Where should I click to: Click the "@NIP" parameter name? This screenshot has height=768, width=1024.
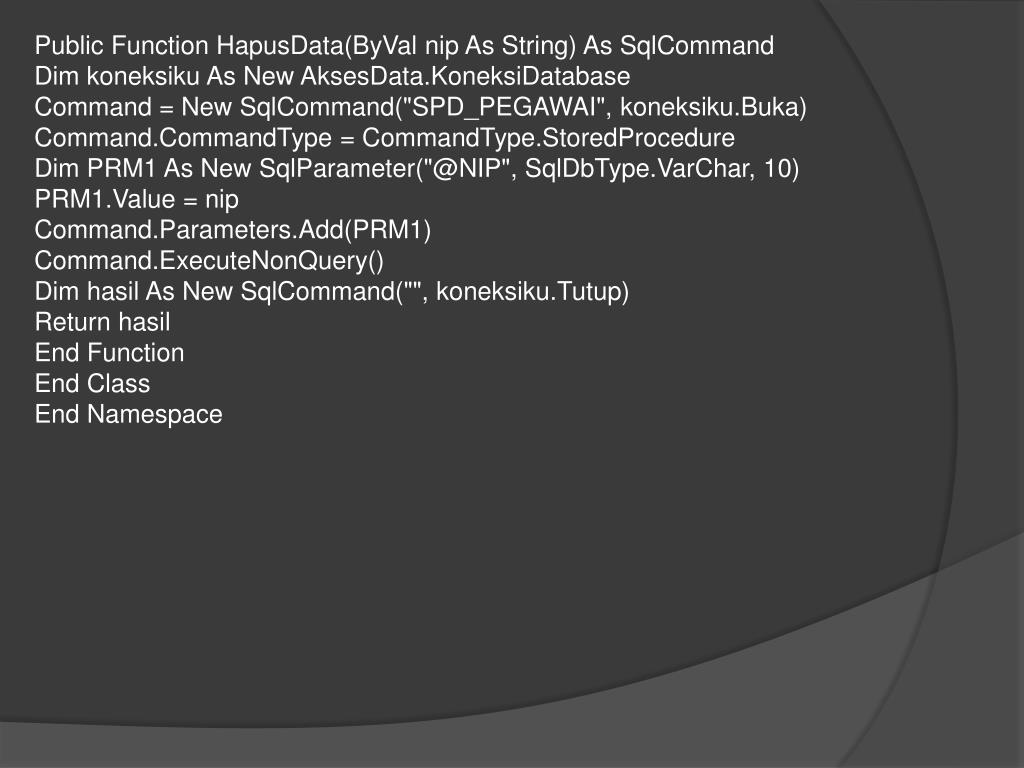tap(468, 168)
